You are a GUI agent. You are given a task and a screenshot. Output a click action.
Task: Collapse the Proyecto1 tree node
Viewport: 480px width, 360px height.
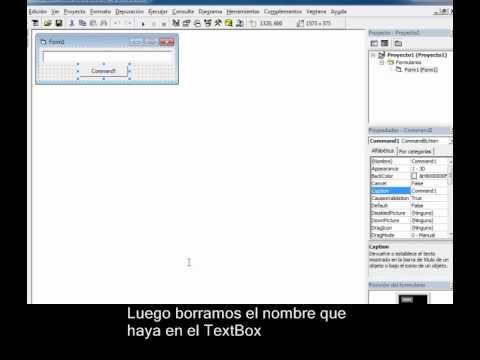pos(373,55)
